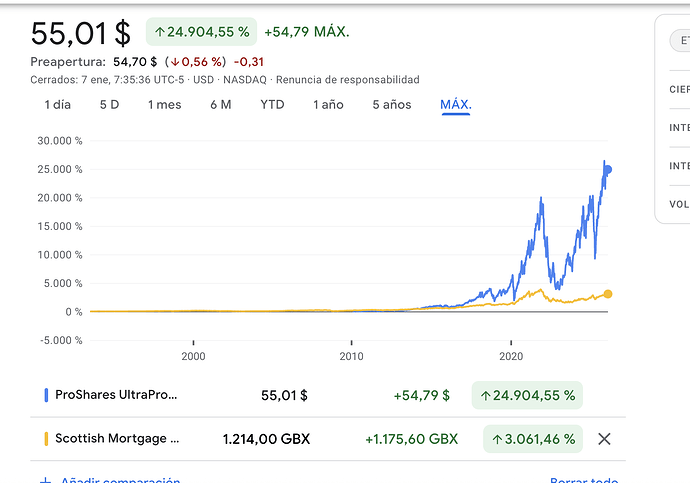The image size is (690, 483).
Task: Click the 24.904,55 % badge in ProShares row
Action: coord(527,395)
